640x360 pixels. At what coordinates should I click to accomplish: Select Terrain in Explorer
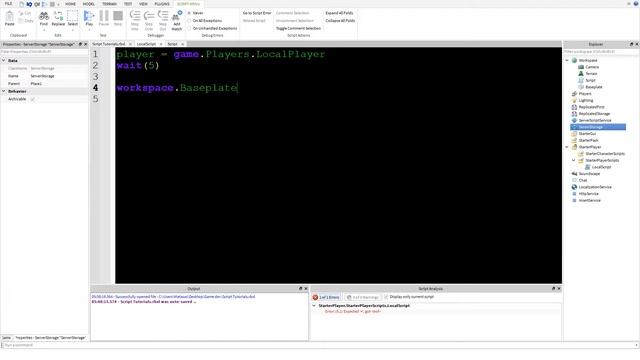pyautogui.click(x=591, y=73)
